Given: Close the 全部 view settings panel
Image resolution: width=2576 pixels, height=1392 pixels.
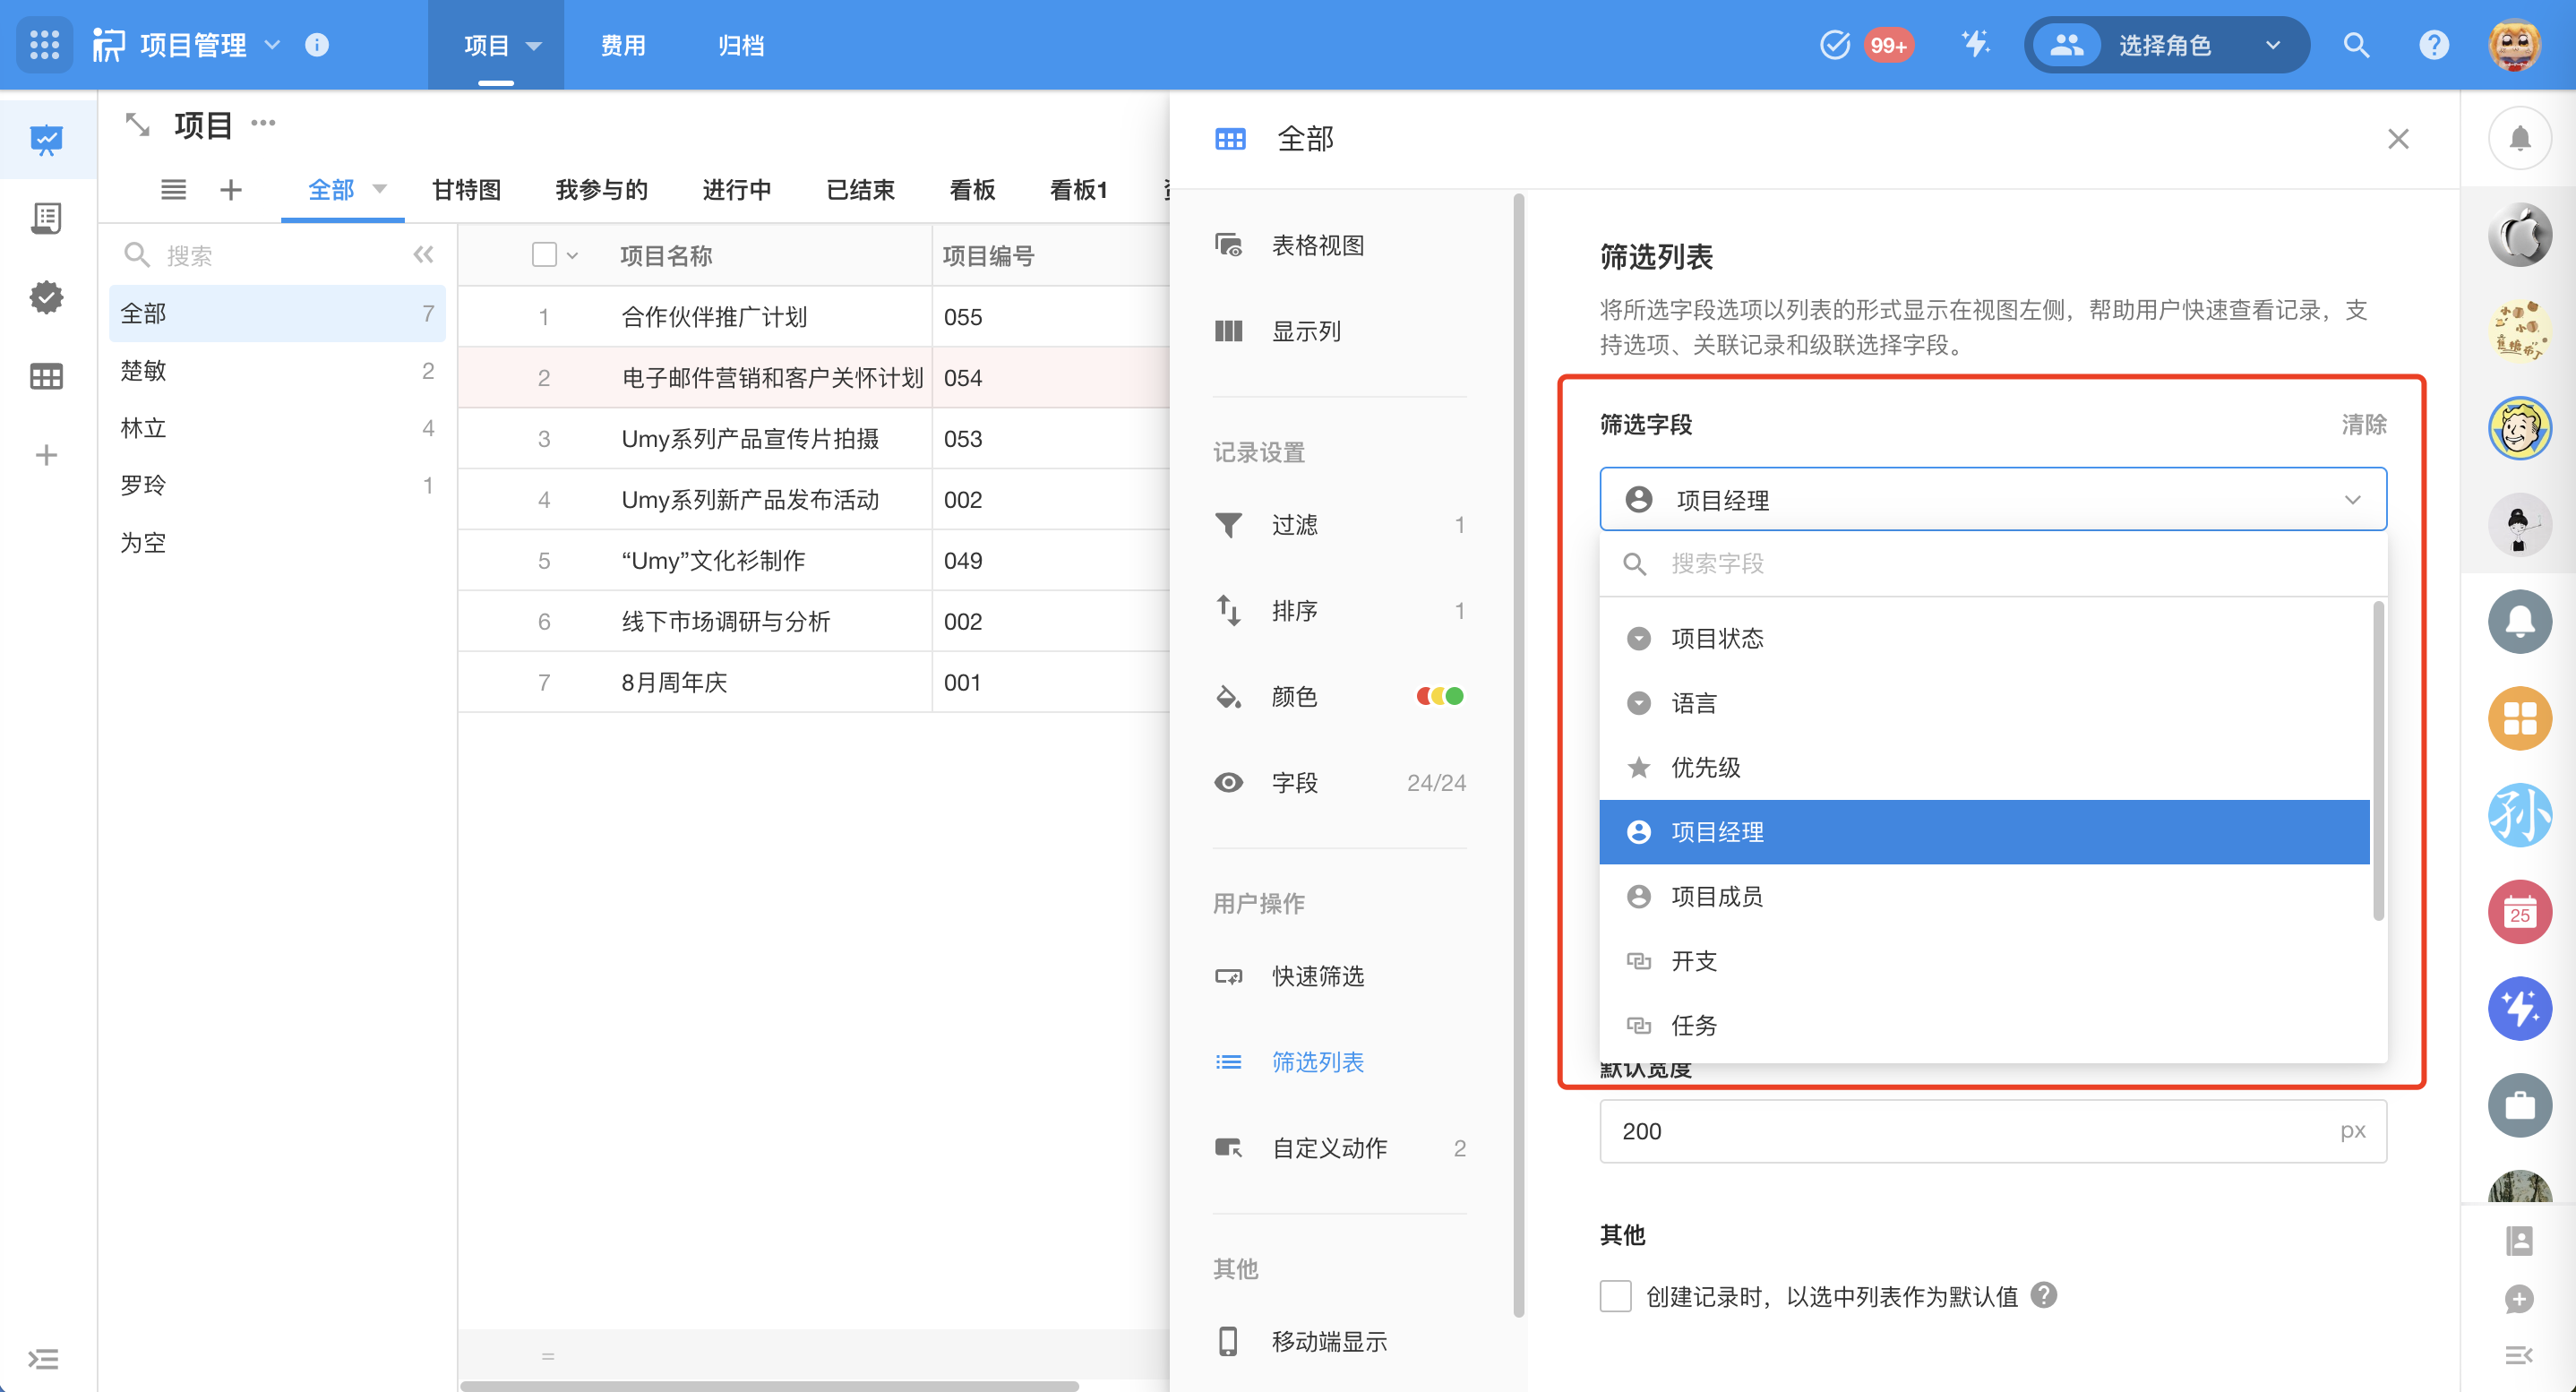Looking at the screenshot, I should (x=2398, y=139).
